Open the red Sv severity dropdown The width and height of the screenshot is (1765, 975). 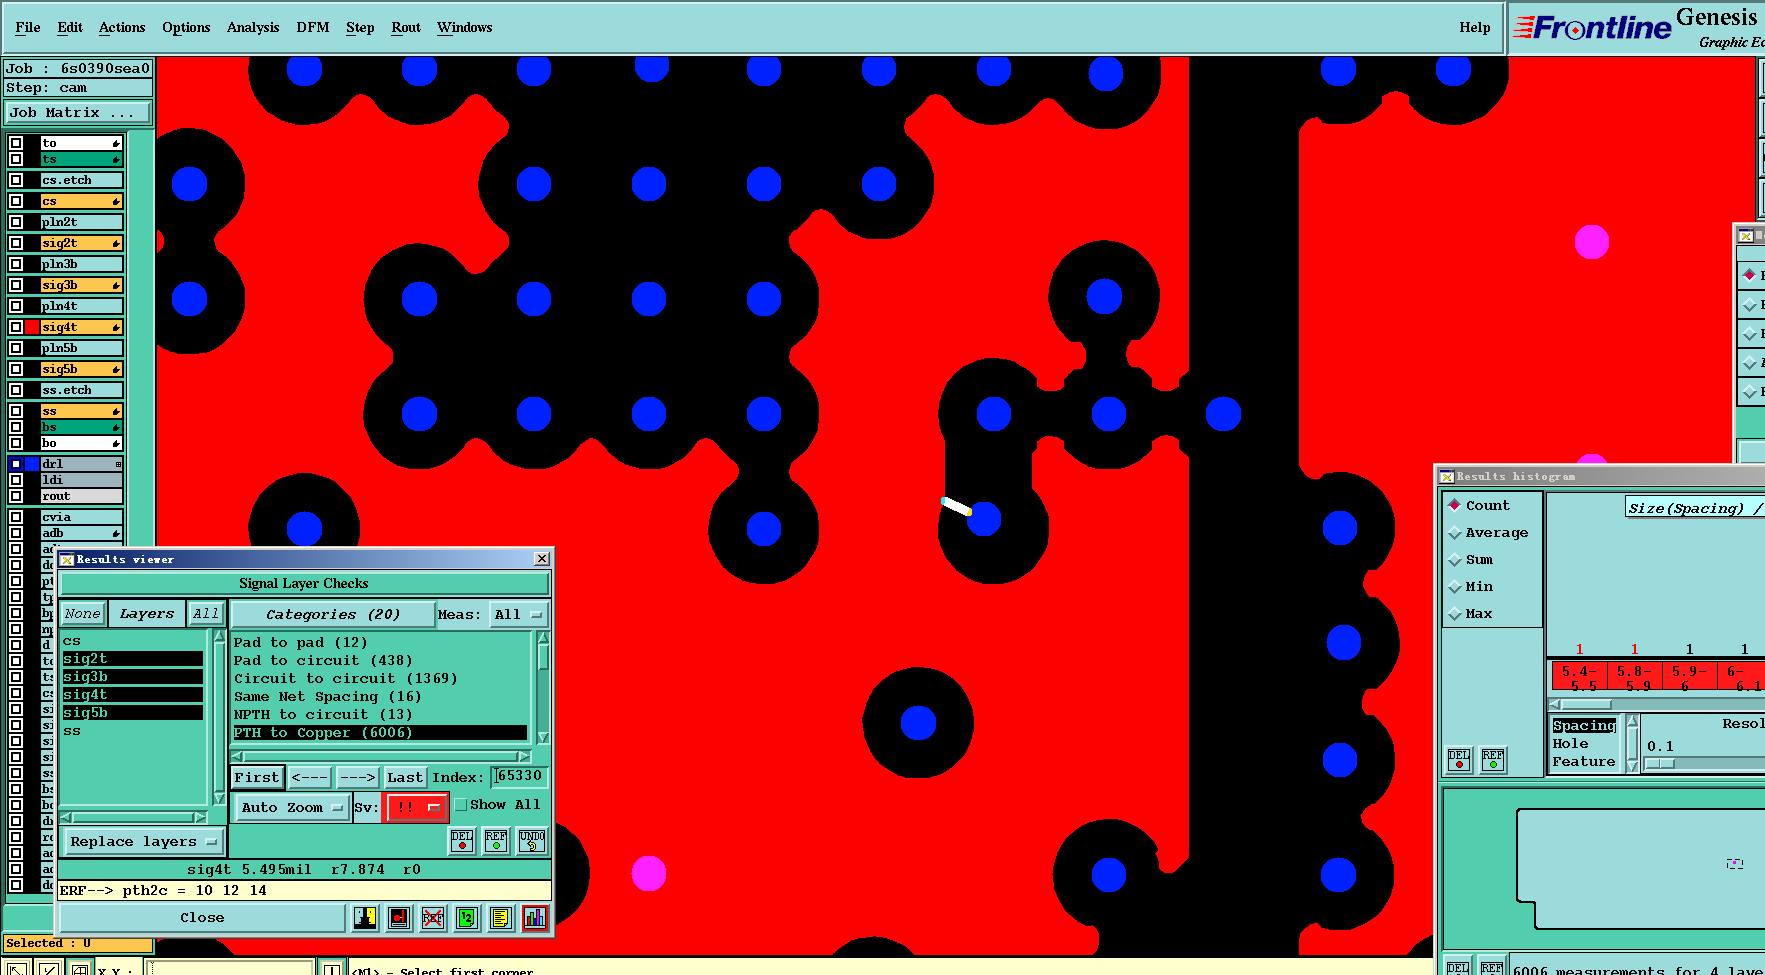coord(416,807)
